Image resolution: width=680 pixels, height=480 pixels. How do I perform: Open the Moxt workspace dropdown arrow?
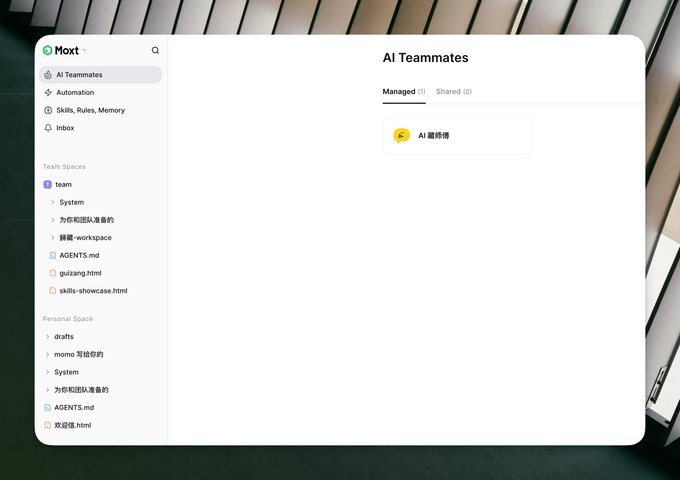click(85, 50)
